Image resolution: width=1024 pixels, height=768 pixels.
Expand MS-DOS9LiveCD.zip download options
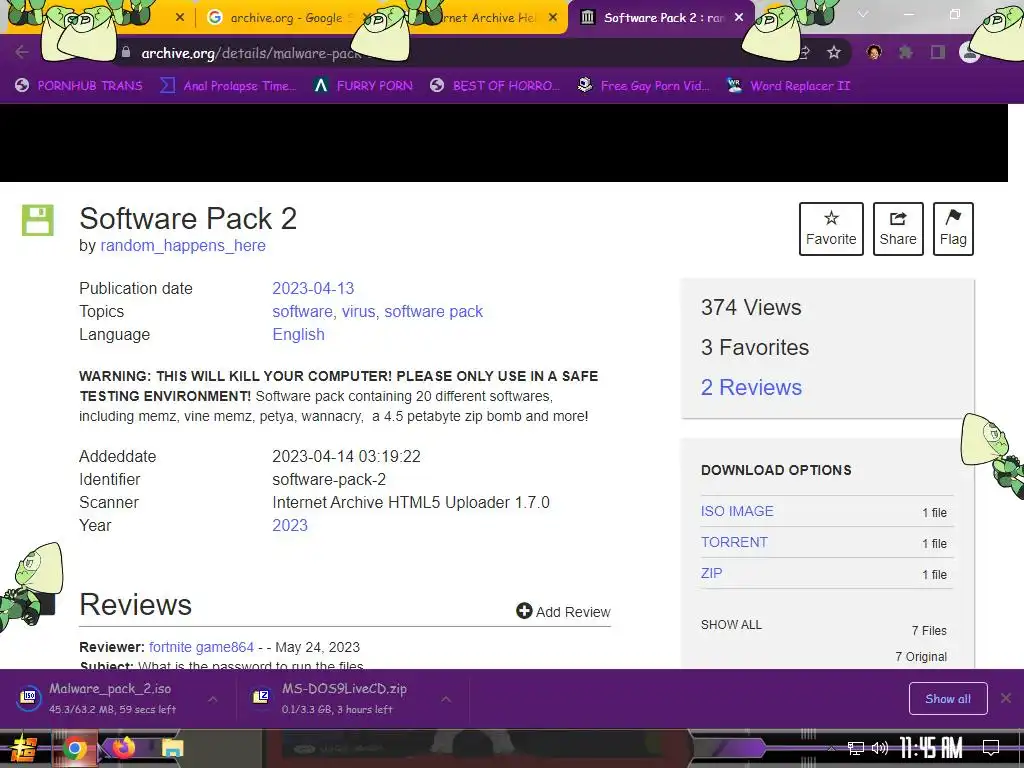pos(446,699)
